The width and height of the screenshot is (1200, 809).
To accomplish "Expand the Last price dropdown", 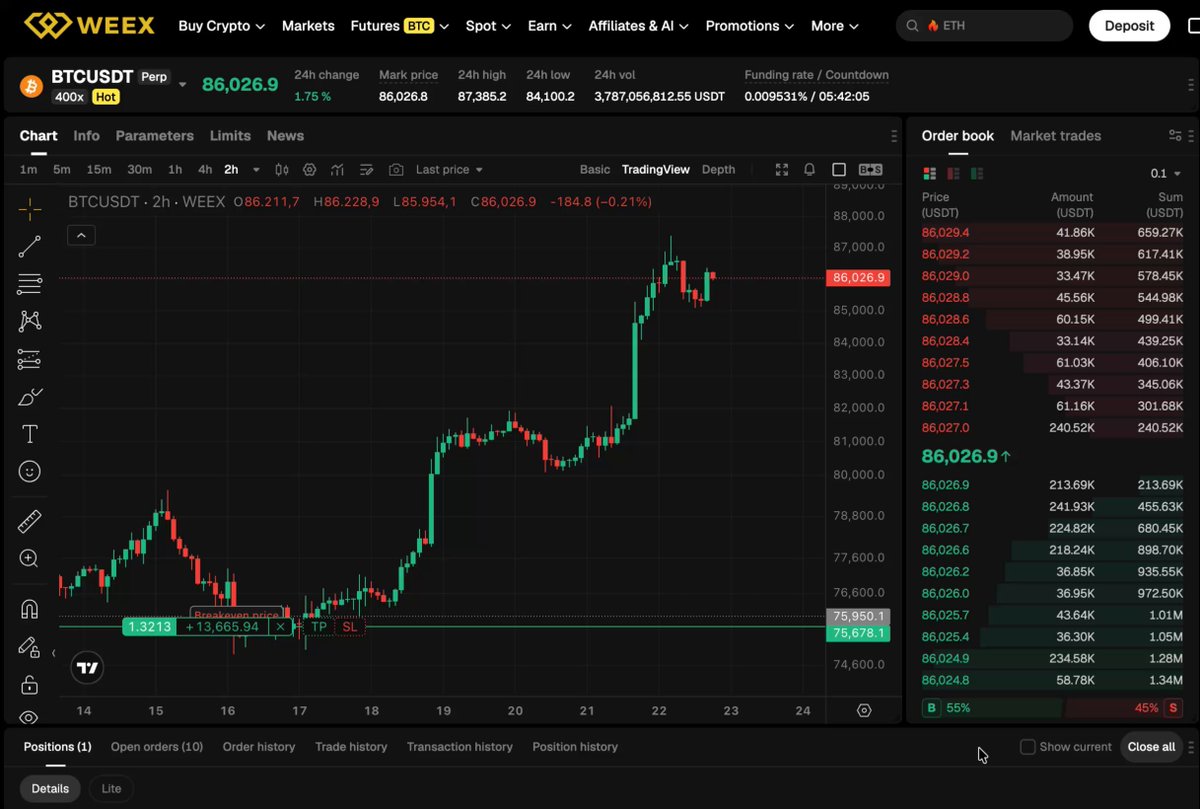I will pyautogui.click(x=449, y=170).
